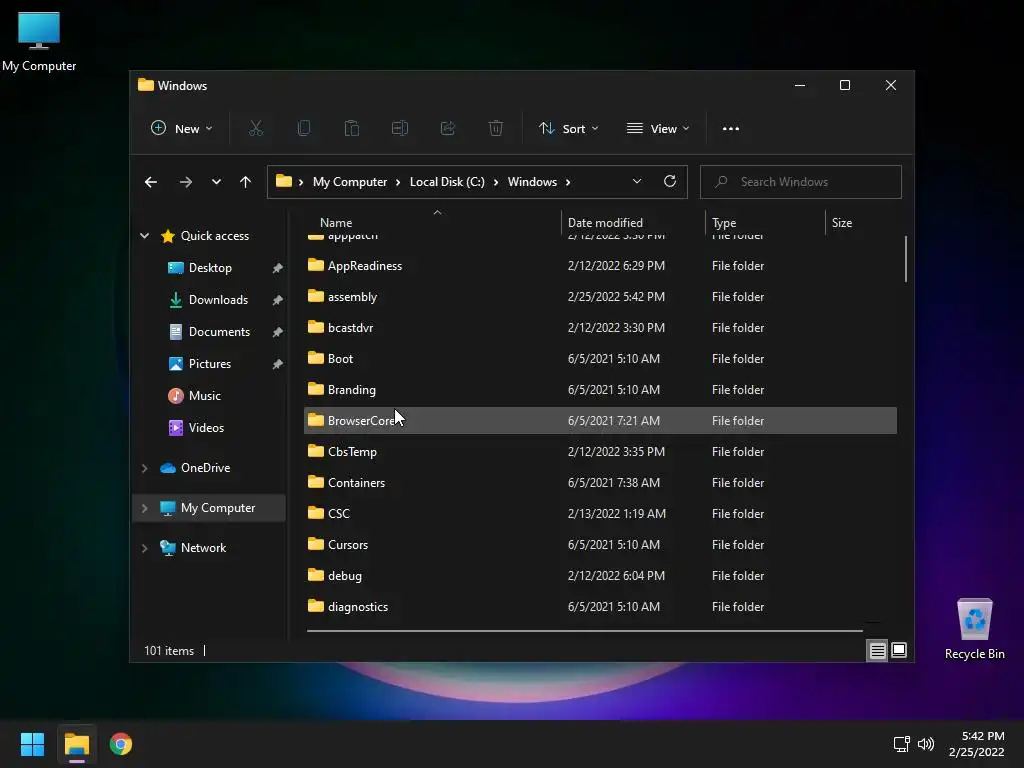
Task: Select Videos in the sidebar
Action: click(x=206, y=428)
